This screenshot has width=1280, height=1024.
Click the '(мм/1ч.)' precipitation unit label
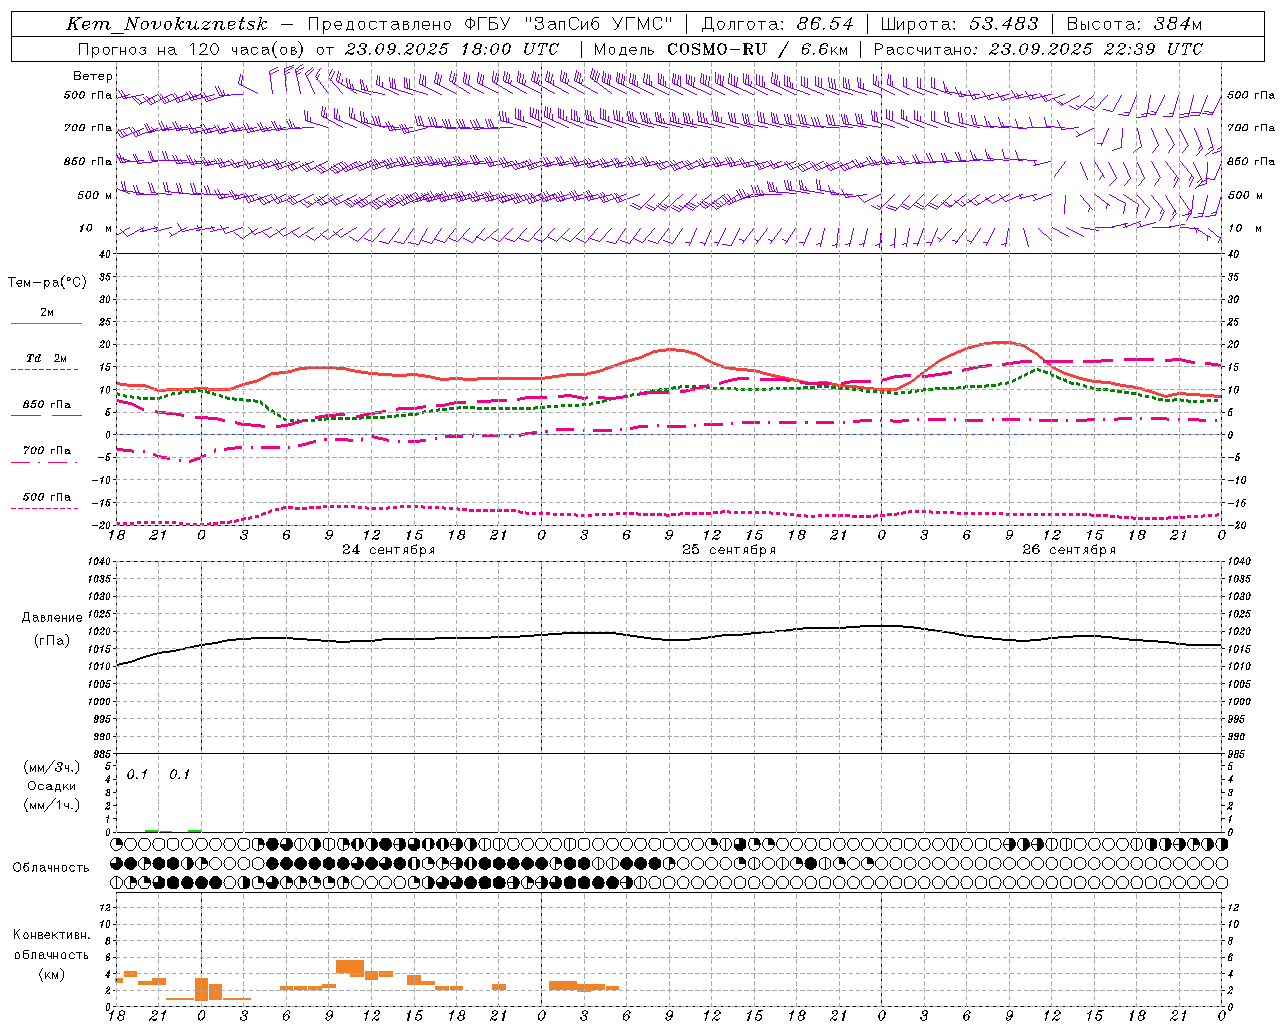[x=52, y=805]
